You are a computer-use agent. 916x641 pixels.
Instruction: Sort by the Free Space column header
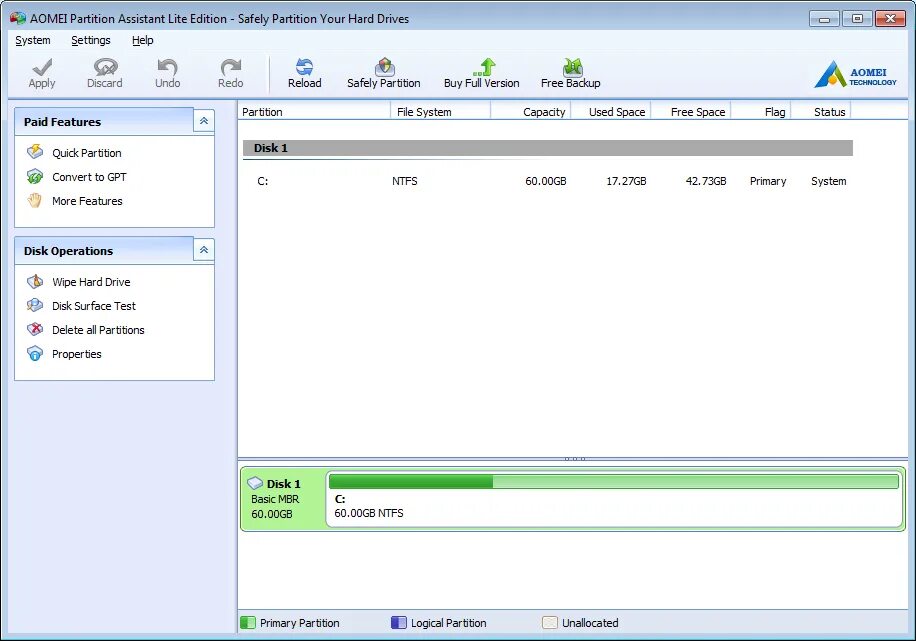click(691, 112)
